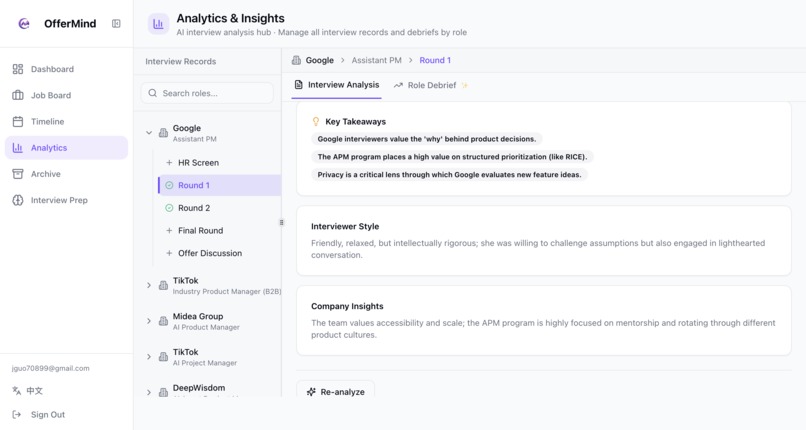Select the Interview Analysis tab

tap(337, 85)
